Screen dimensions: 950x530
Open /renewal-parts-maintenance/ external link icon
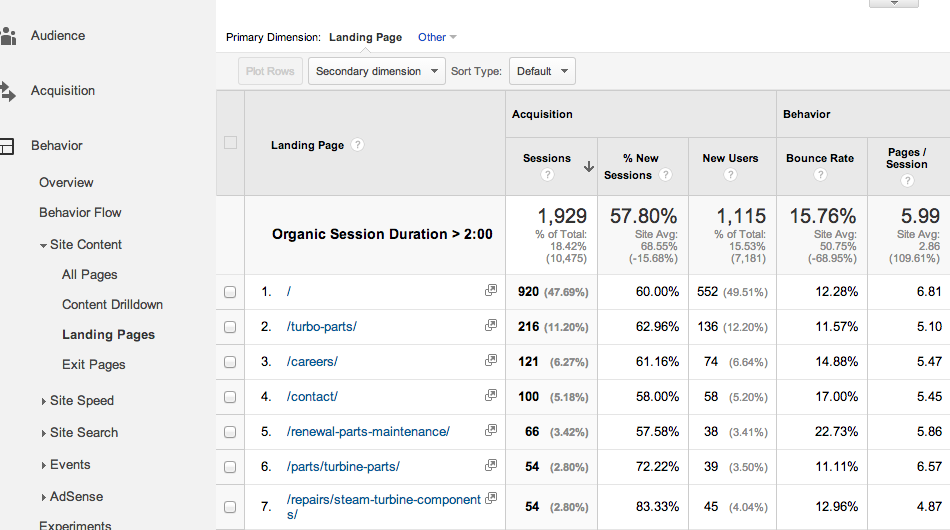tap(491, 430)
